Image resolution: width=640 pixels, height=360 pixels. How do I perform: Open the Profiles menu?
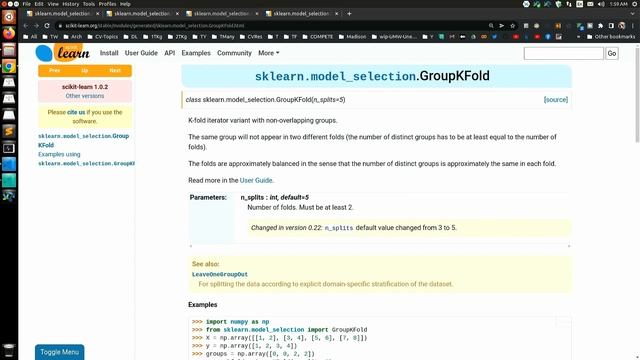(x=107, y=4)
